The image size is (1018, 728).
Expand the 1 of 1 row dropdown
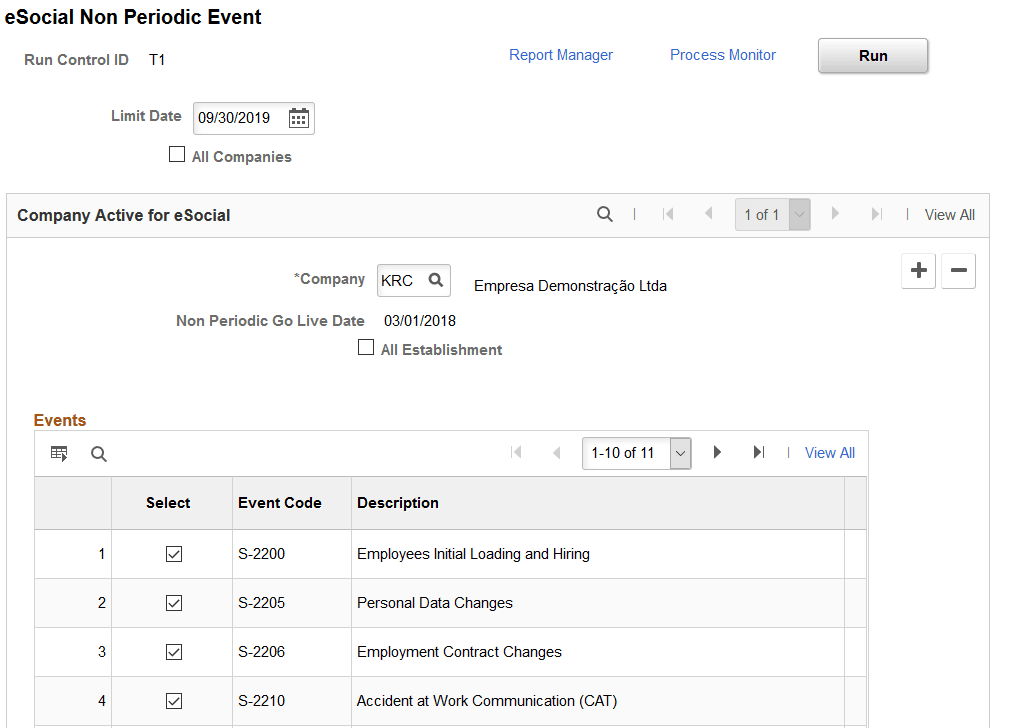tap(798, 214)
